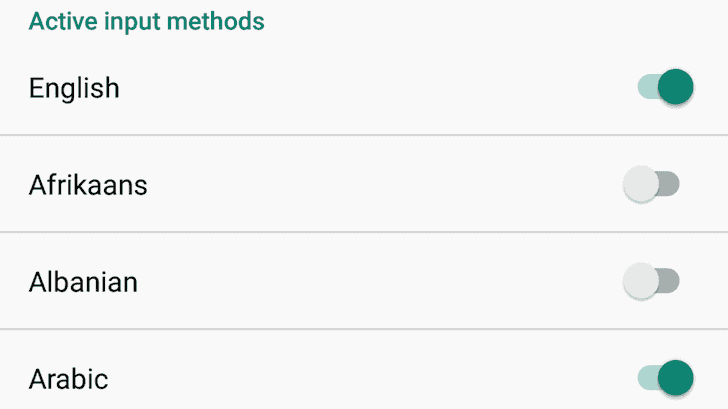The image size is (728, 409).
Task: Click the grey track of Albanian switch
Action: coord(670,282)
